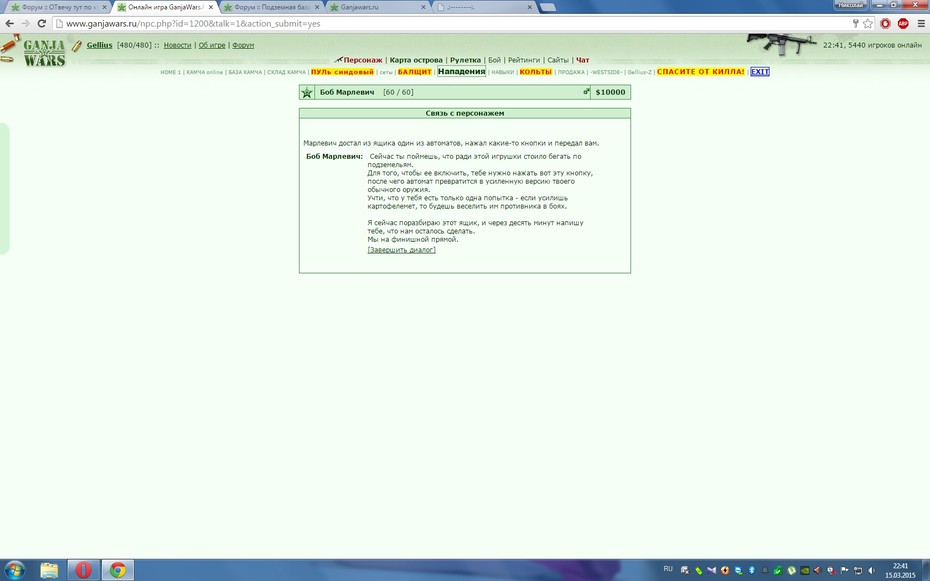Click the blue EXIT button

(x=760, y=72)
